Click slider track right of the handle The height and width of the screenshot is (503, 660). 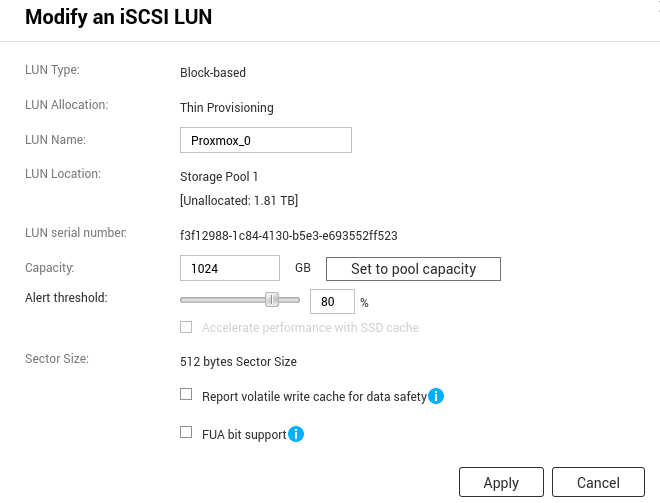click(x=290, y=300)
